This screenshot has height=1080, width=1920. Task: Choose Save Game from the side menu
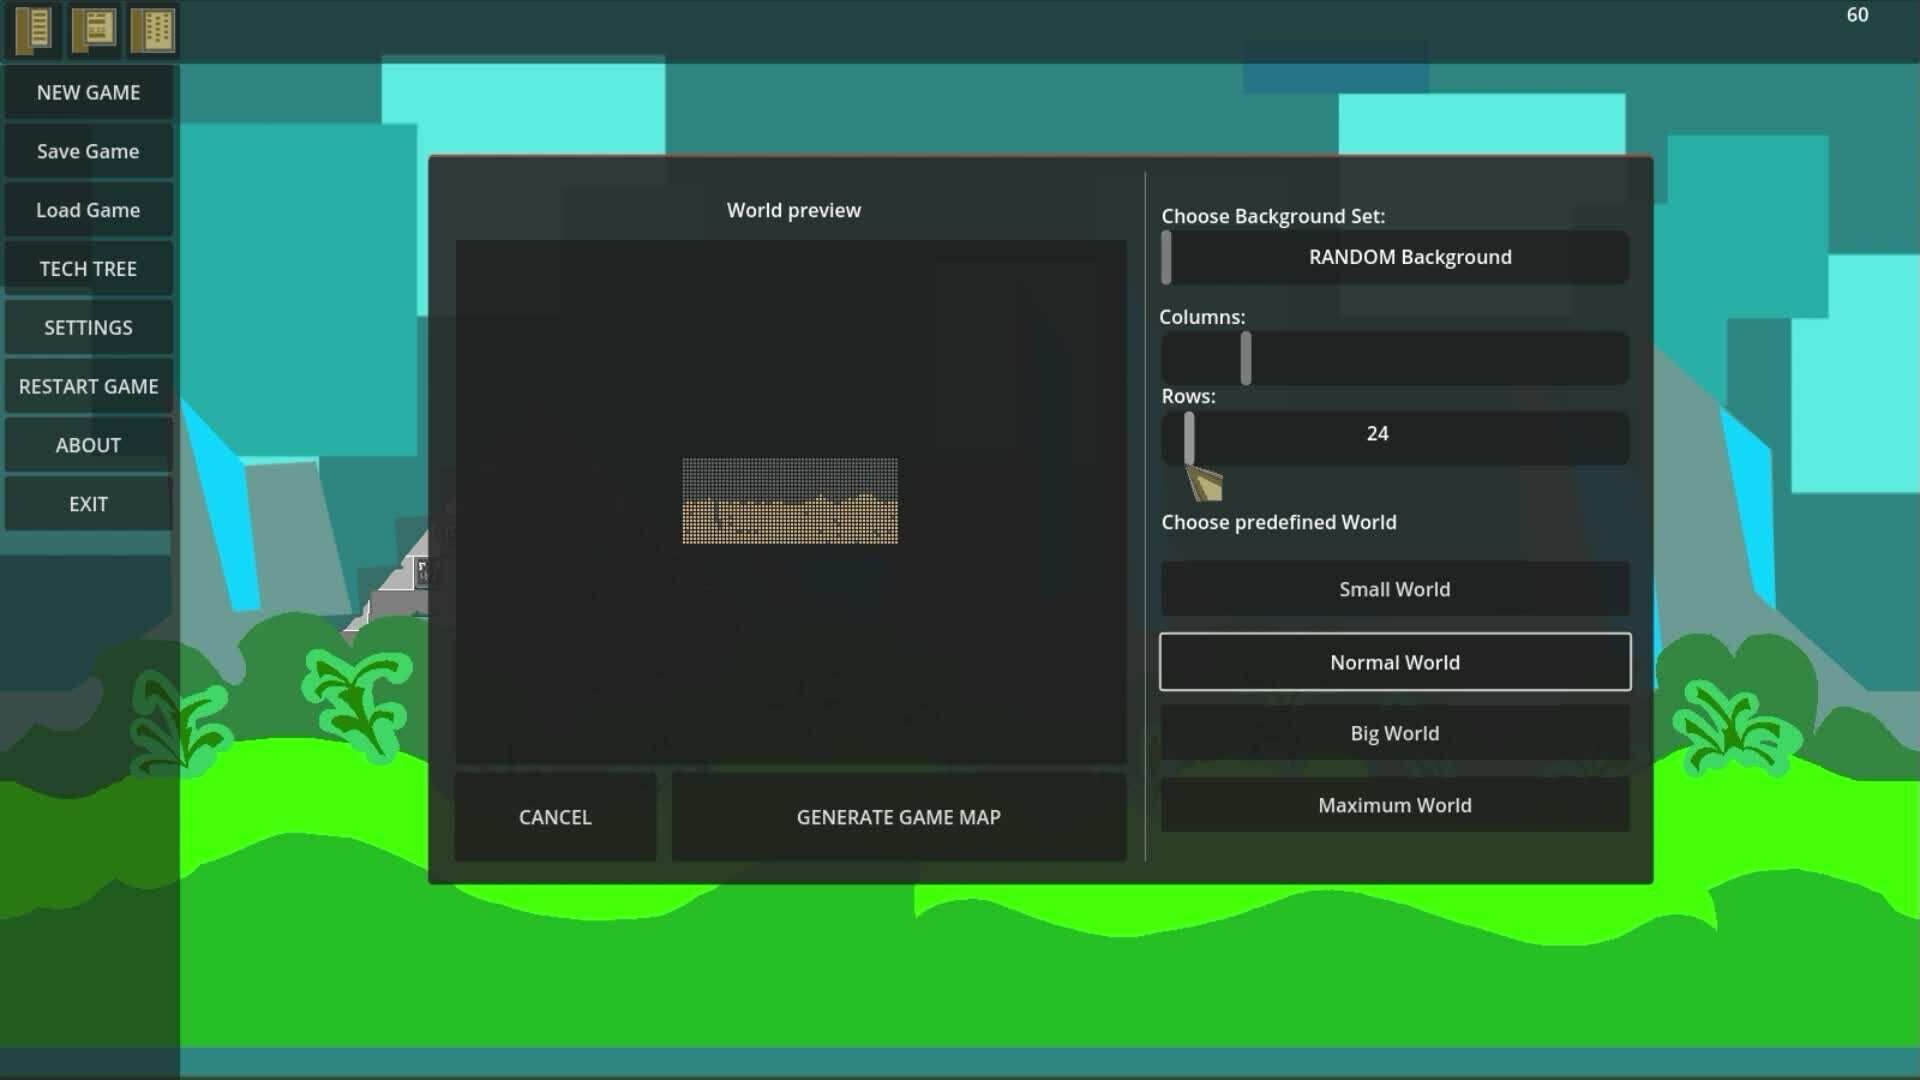tap(88, 151)
